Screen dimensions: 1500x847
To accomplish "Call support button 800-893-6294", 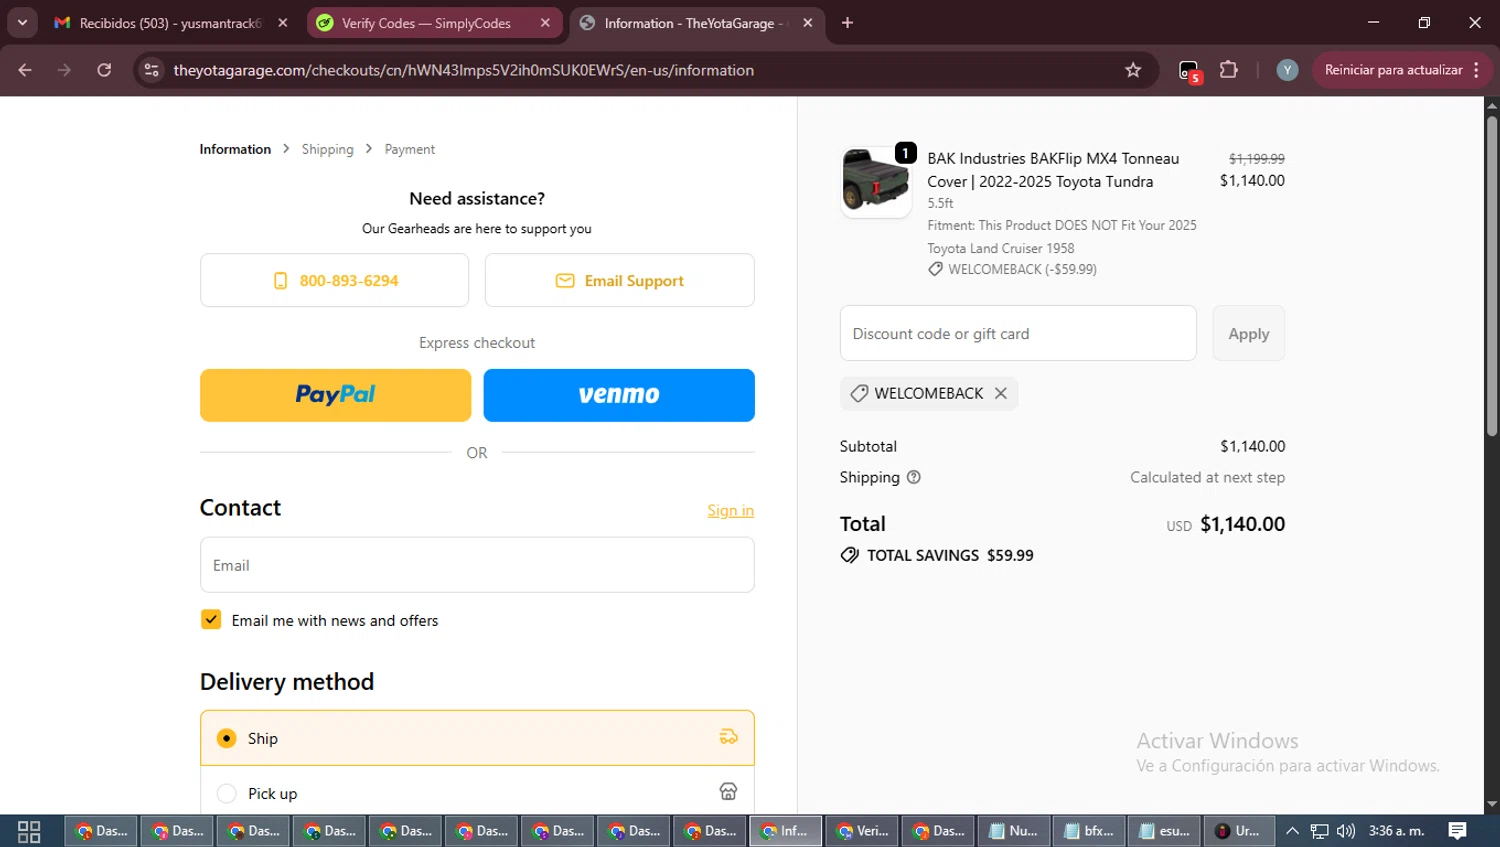I will tap(334, 280).
